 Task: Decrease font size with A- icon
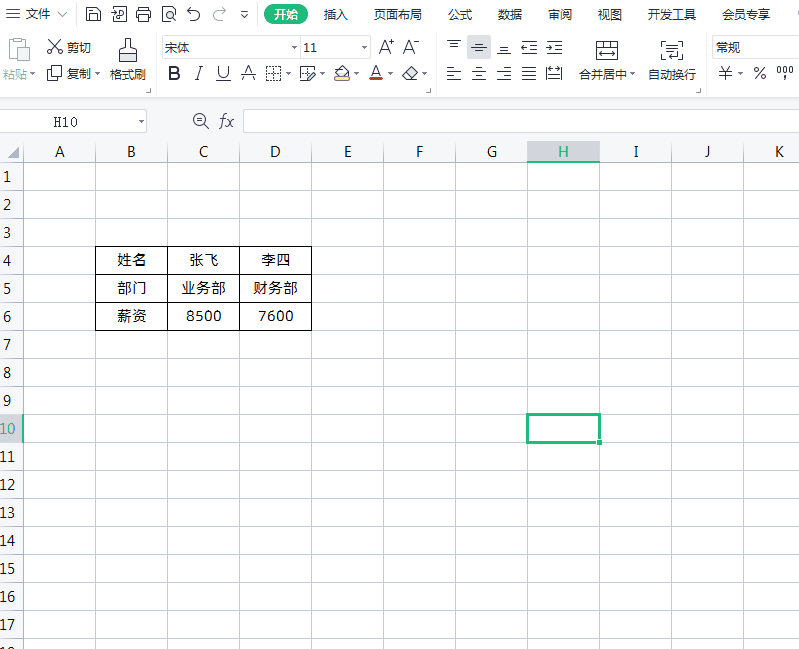pos(411,47)
